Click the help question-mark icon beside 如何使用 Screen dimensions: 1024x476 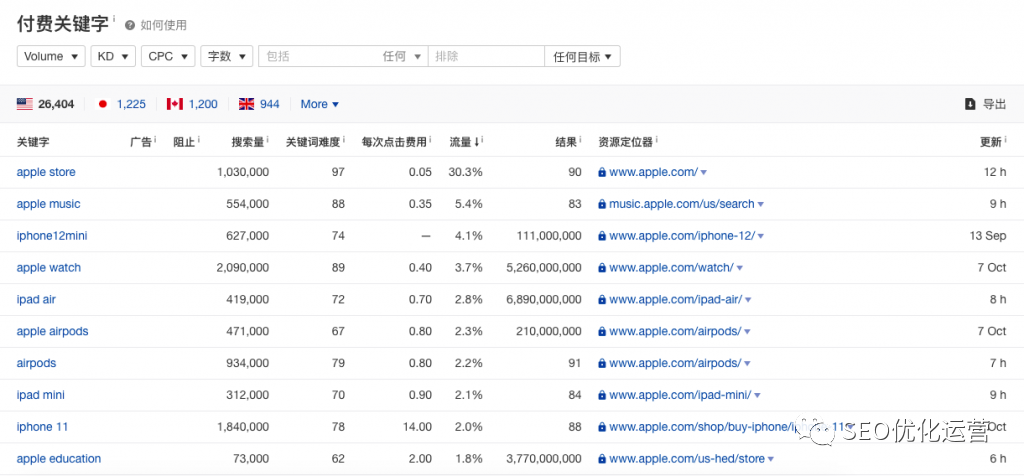130,25
